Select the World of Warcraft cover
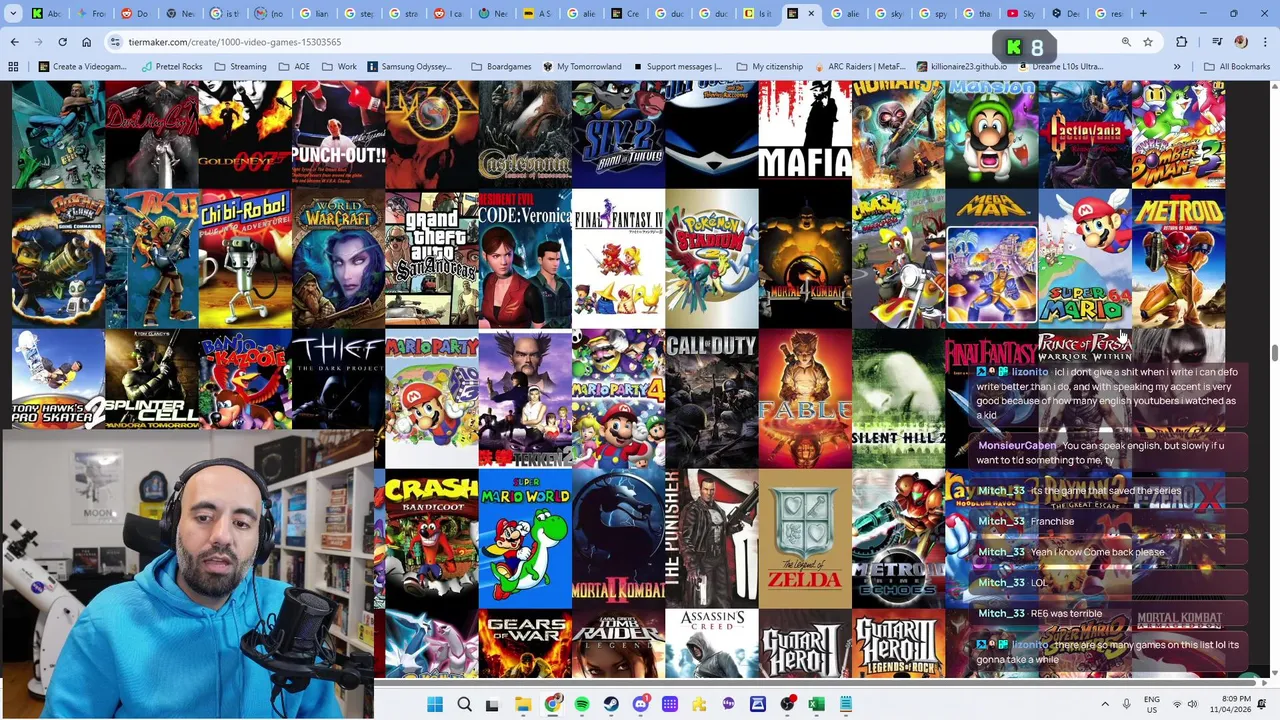The height and width of the screenshot is (720, 1280). pyautogui.click(x=338, y=259)
